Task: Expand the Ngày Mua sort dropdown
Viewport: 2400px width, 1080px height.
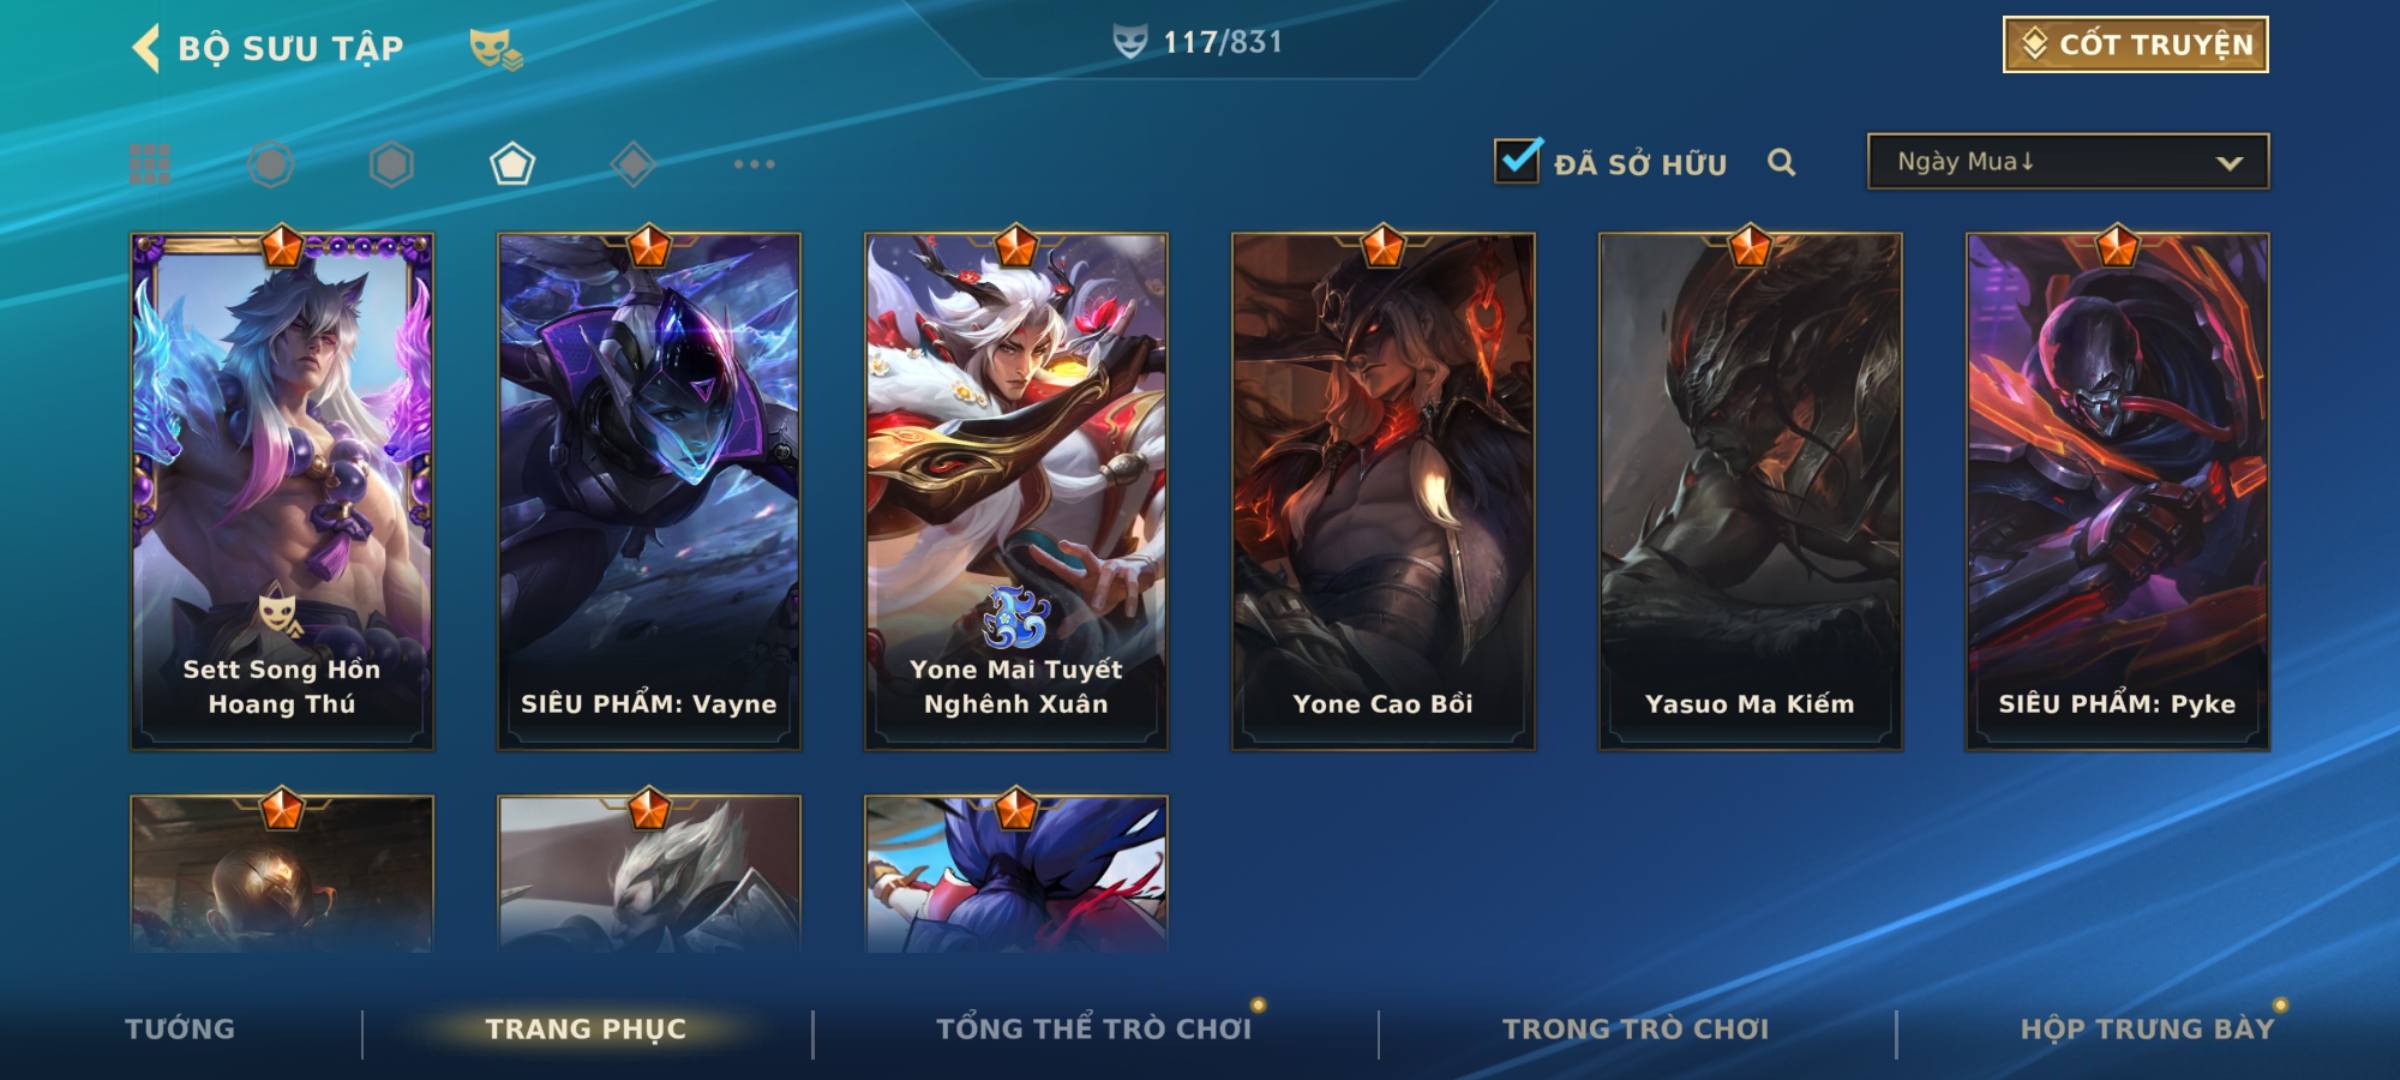Action: [x=2068, y=161]
